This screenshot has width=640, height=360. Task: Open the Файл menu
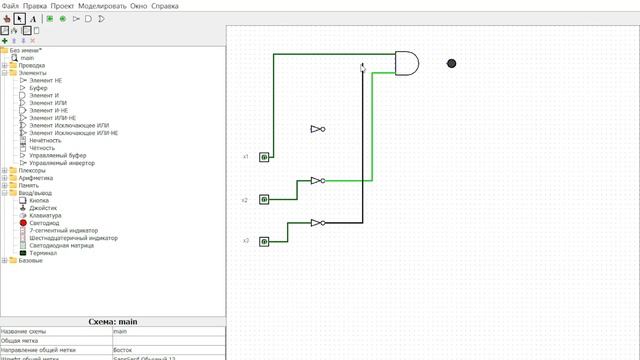click(10, 6)
